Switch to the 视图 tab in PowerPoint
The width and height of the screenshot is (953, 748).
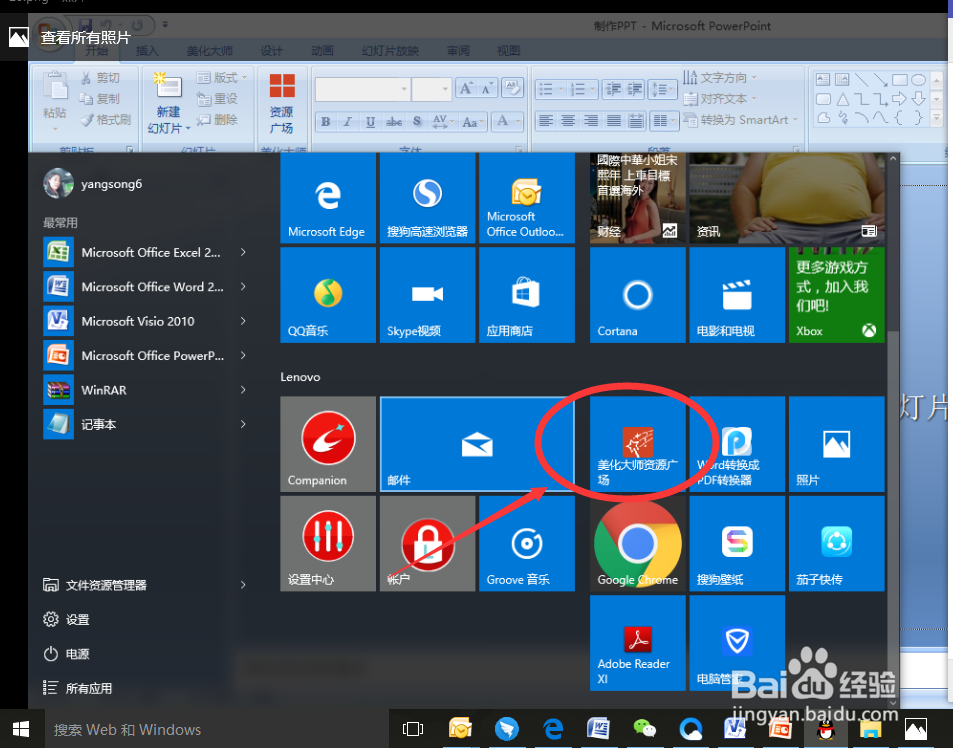click(508, 50)
